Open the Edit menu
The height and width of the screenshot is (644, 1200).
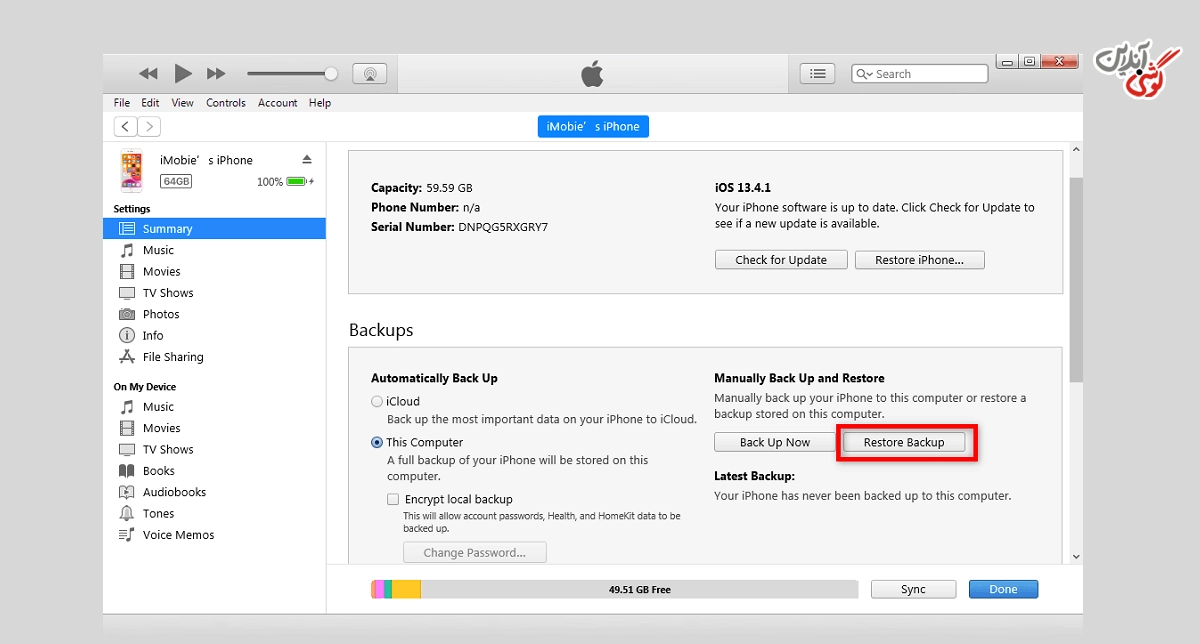pos(150,103)
